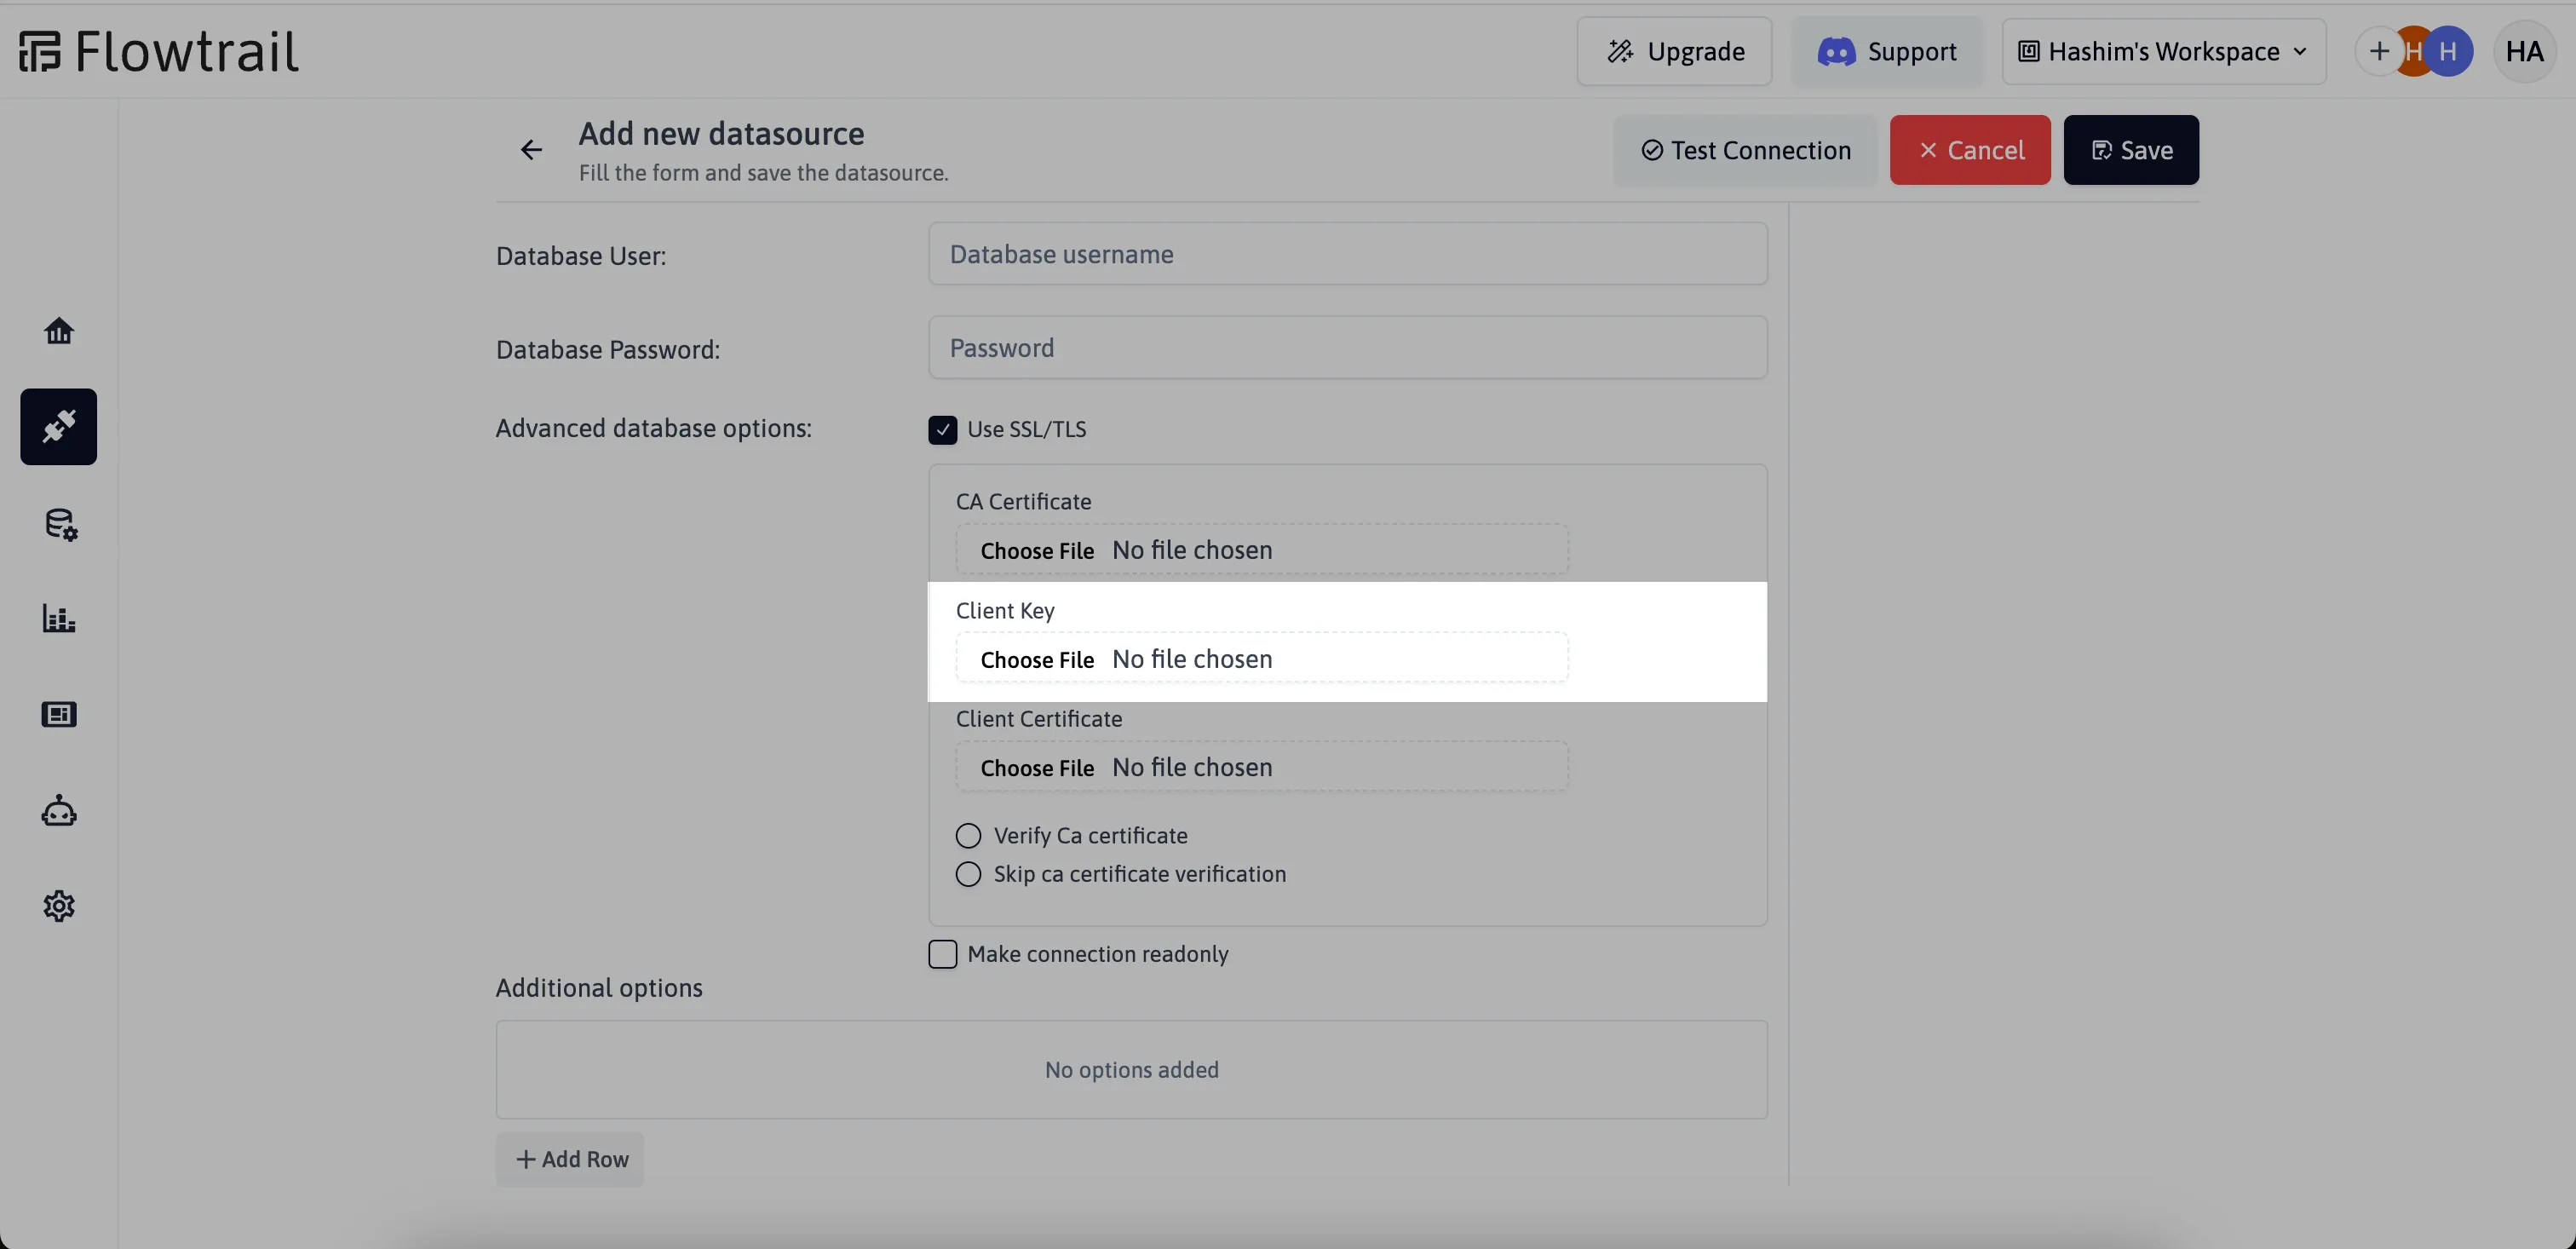This screenshot has height=1249, width=2576.
Task: Go back using the left arrow icon
Action: [x=531, y=150]
